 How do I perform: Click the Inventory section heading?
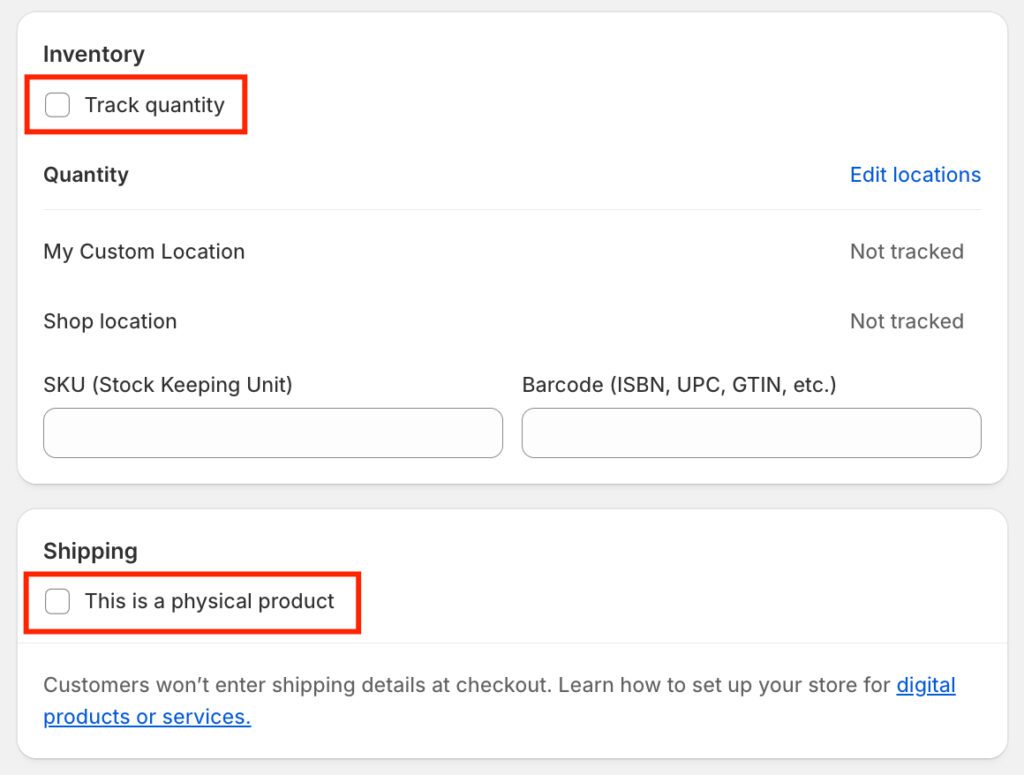coord(94,55)
